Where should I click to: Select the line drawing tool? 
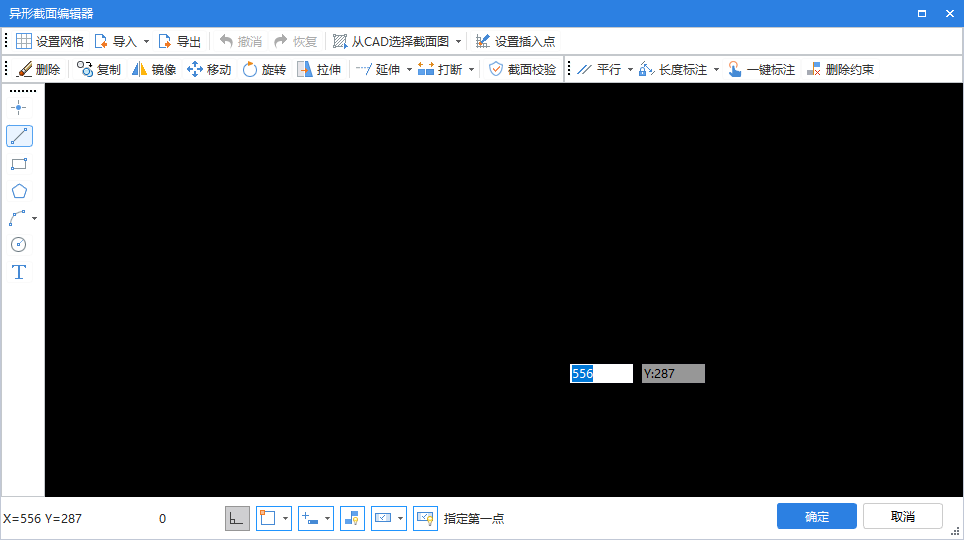tap(20, 136)
